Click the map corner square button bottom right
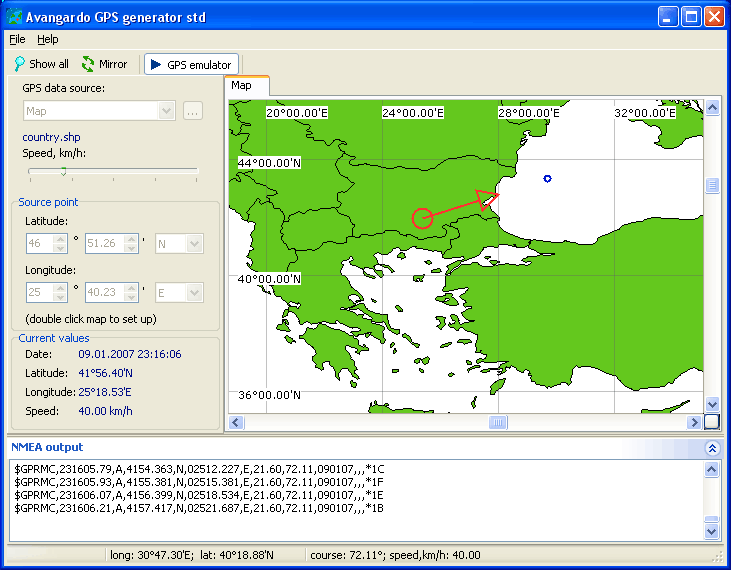The width and height of the screenshot is (731, 570). [x=712, y=422]
